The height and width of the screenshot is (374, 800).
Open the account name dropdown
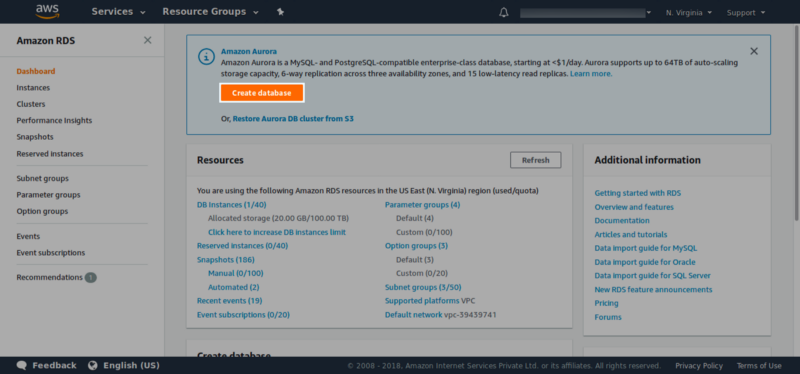pyautogui.click(x=586, y=13)
